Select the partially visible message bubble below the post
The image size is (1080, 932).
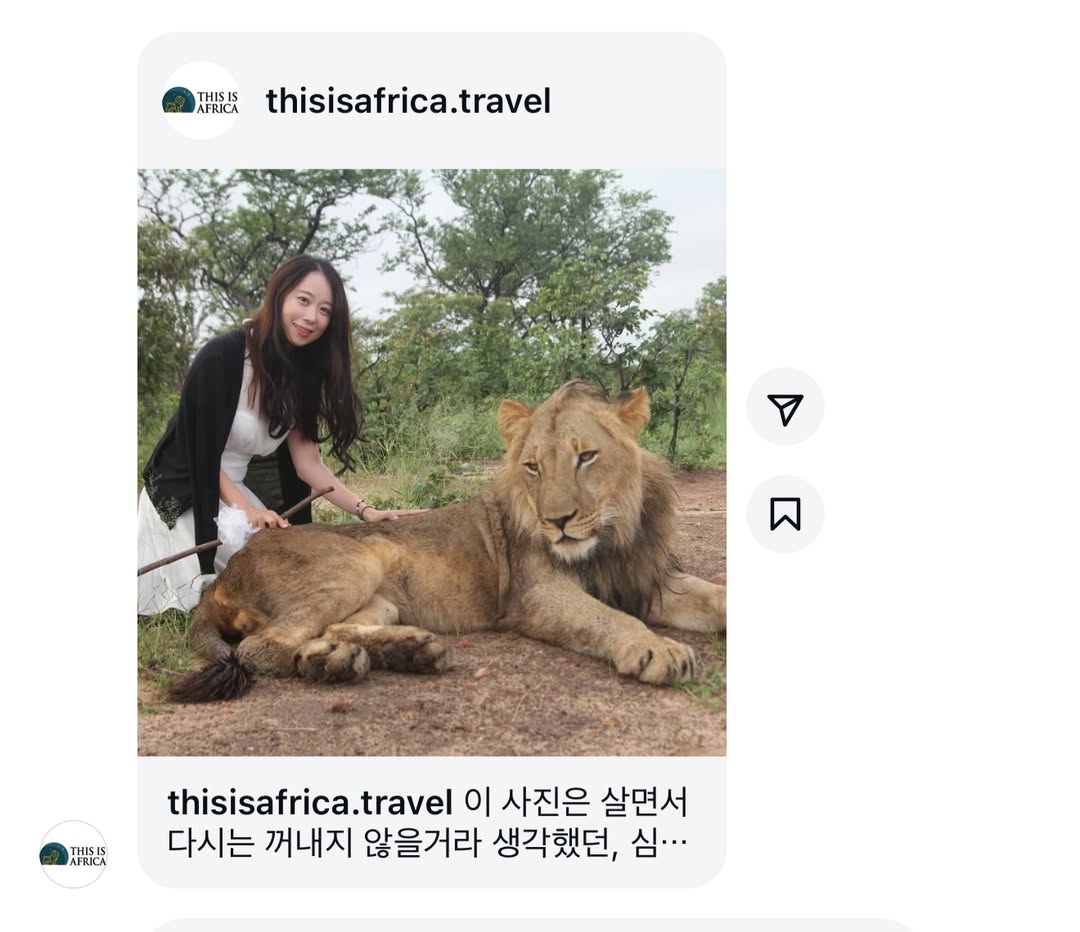pyautogui.click(x=530, y=924)
